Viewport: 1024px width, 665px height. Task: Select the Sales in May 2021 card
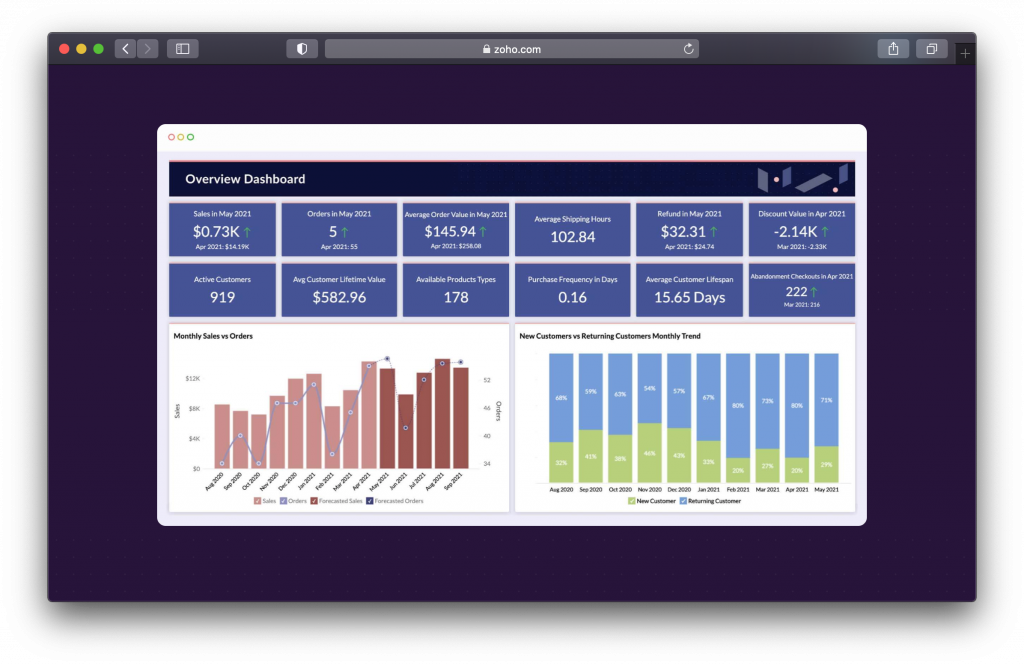pyautogui.click(x=222, y=229)
